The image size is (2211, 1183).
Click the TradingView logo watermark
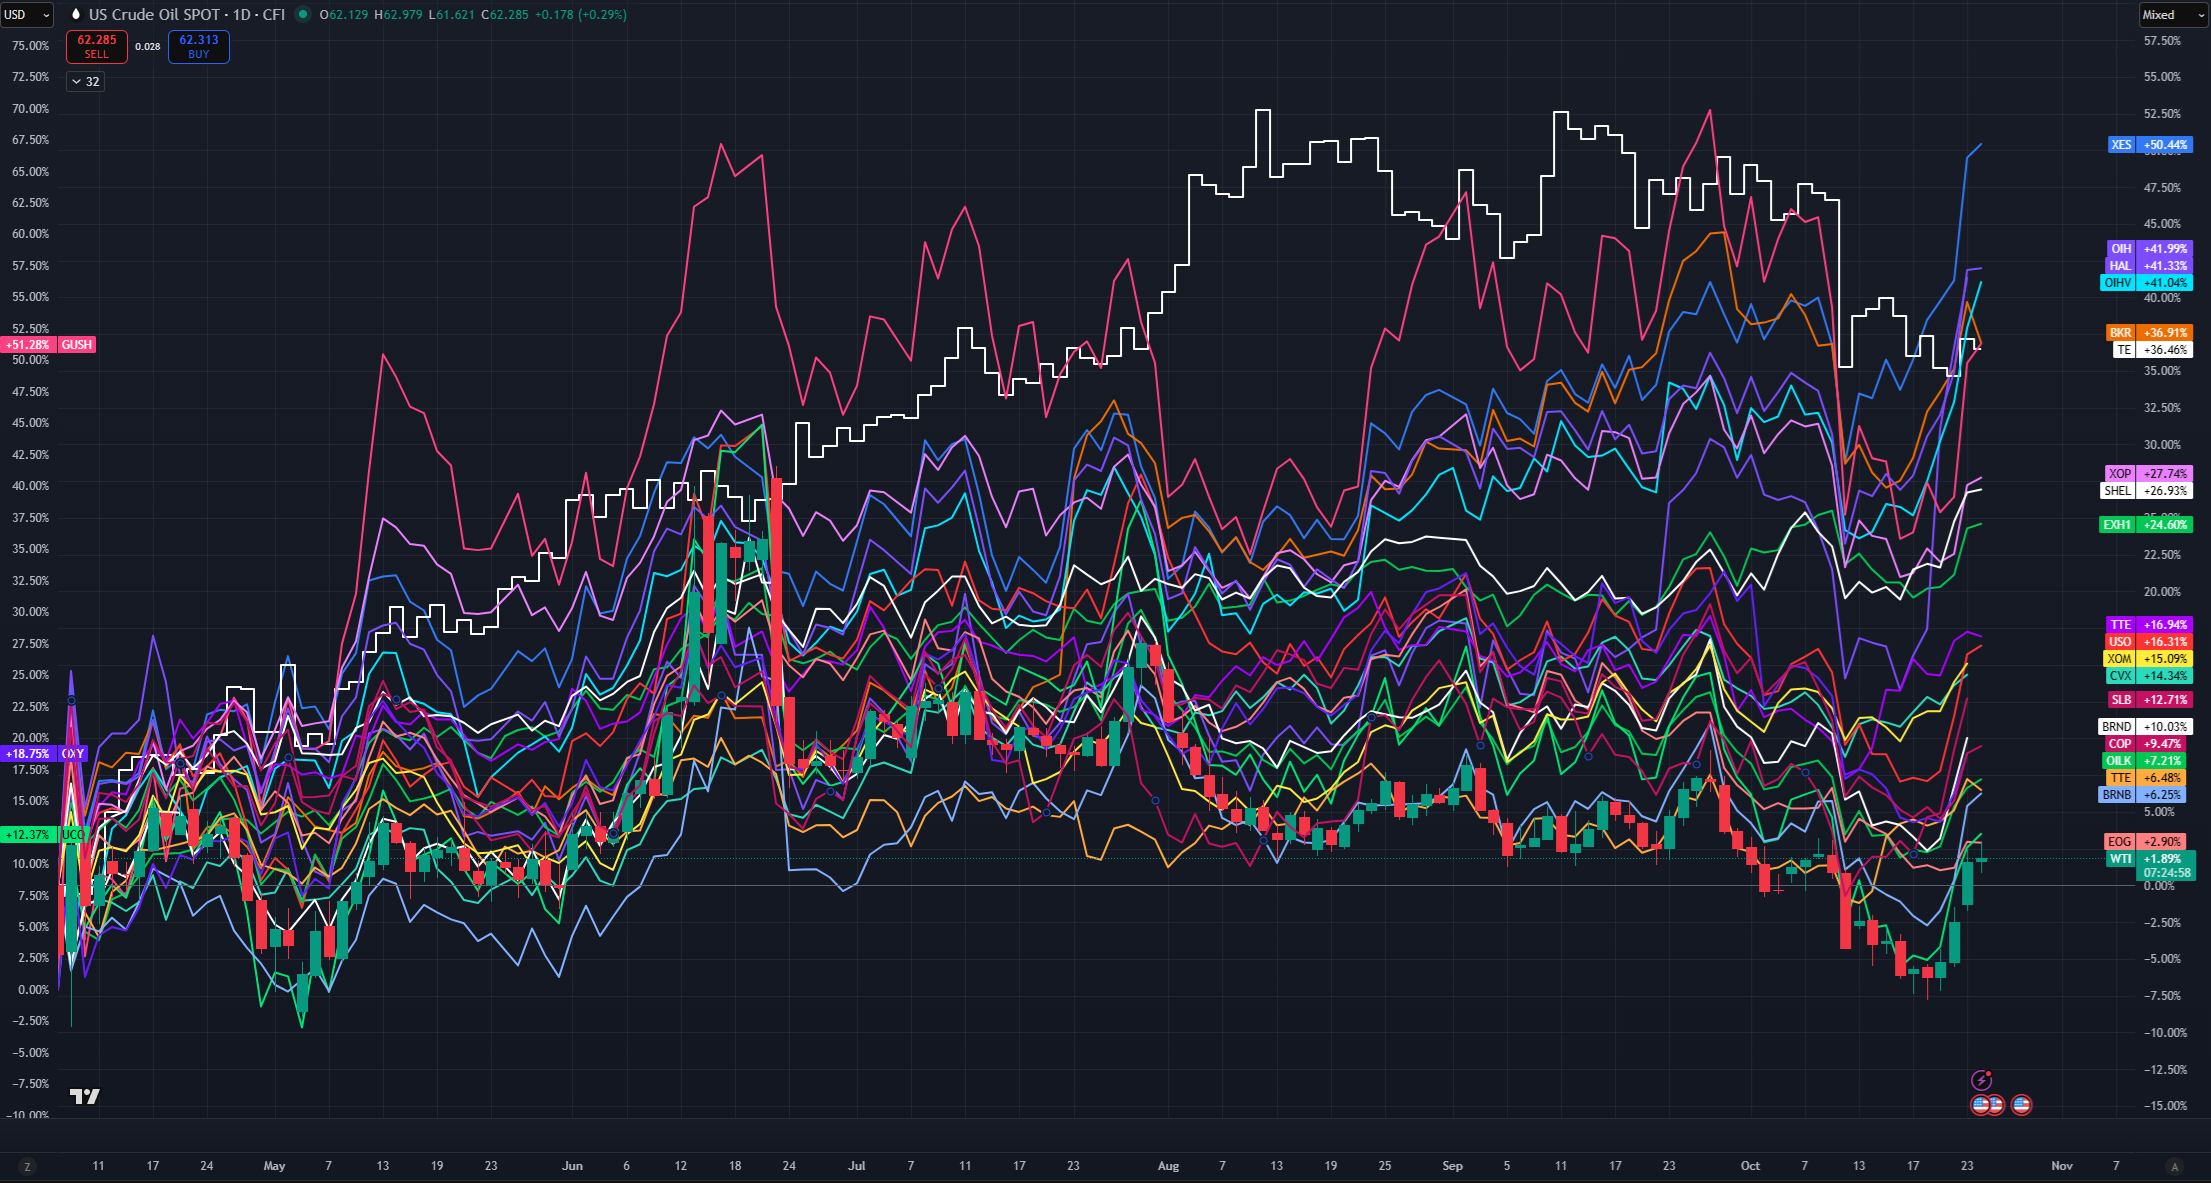(85, 1097)
